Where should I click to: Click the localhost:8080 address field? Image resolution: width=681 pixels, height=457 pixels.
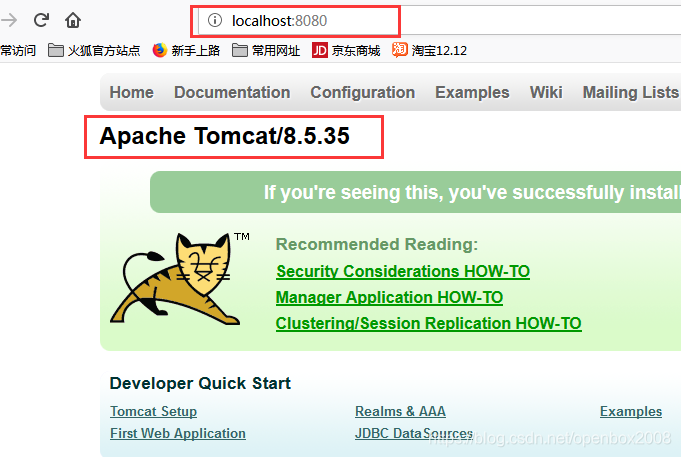(440, 20)
